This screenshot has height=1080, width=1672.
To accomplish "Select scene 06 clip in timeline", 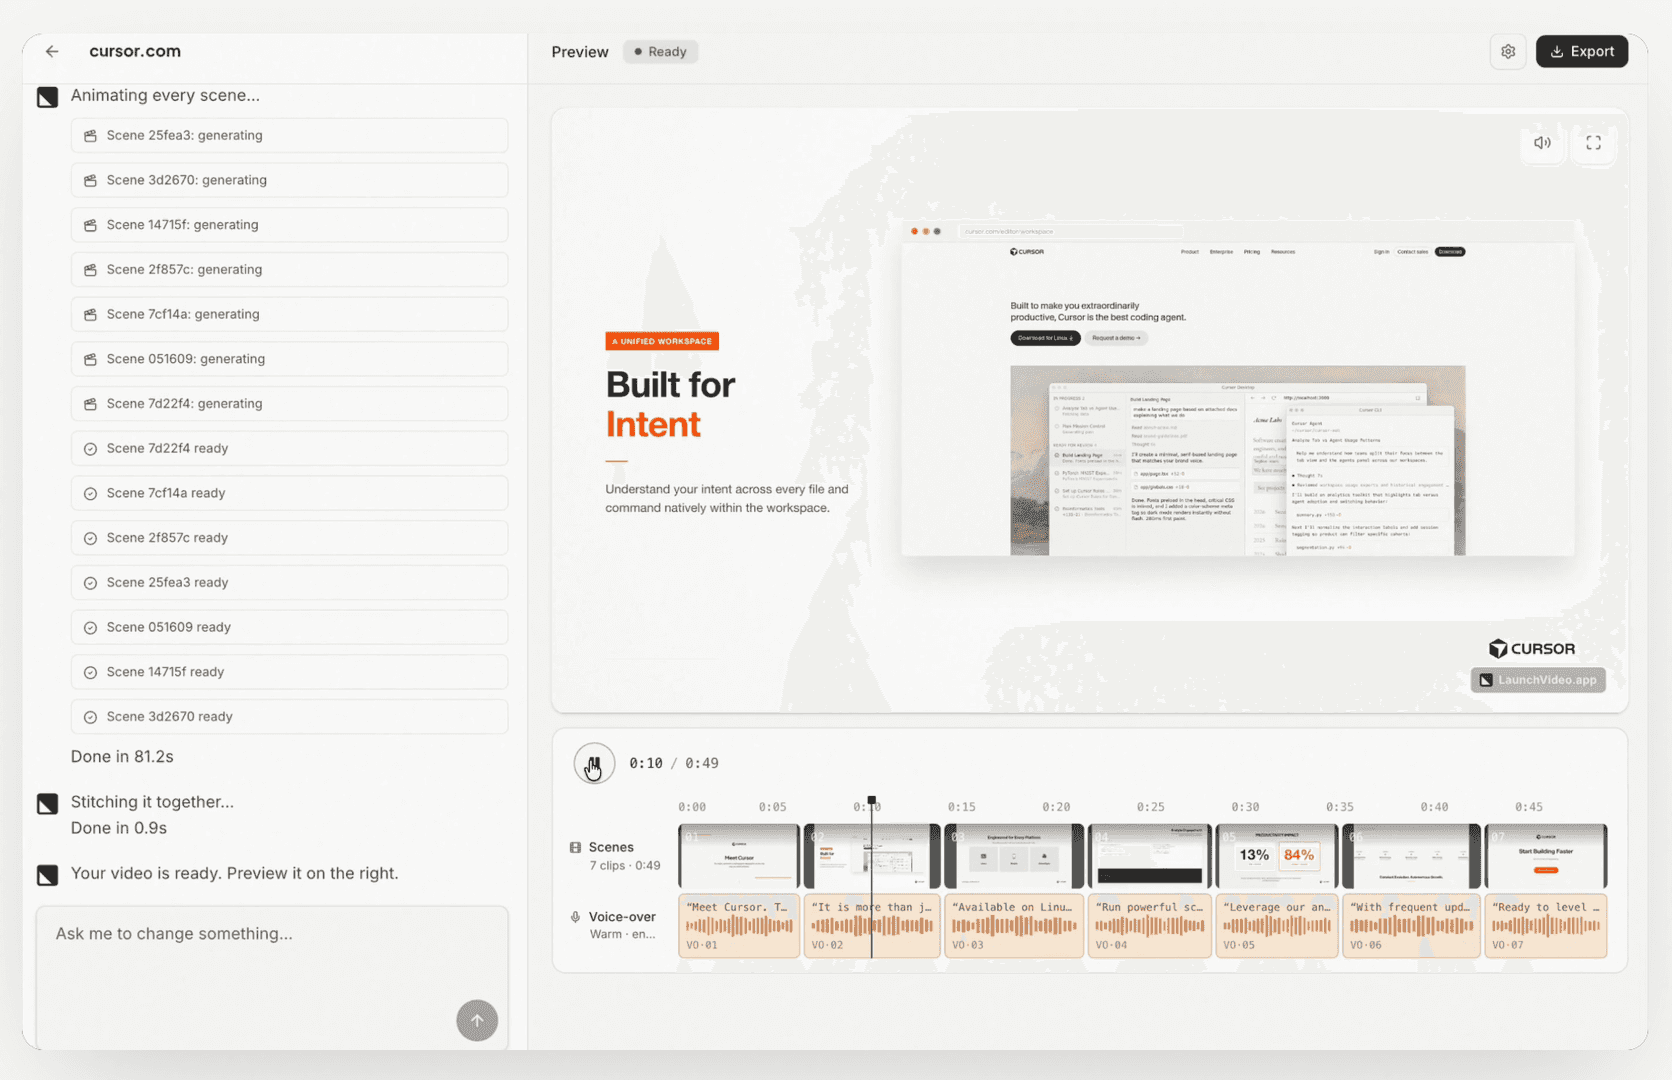I will [x=1411, y=856].
